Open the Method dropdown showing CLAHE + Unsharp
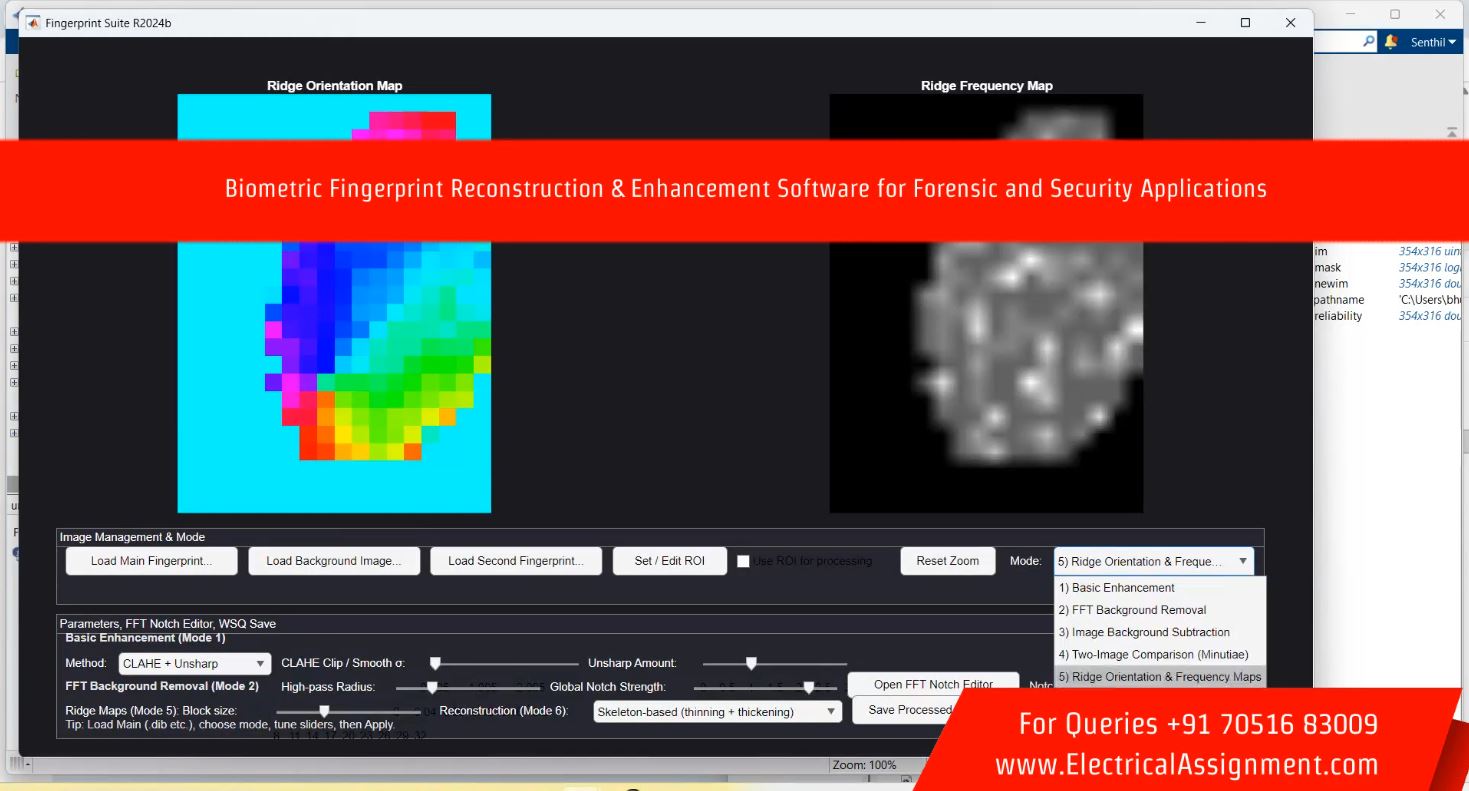Image resolution: width=1469 pixels, height=791 pixels. (x=195, y=663)
